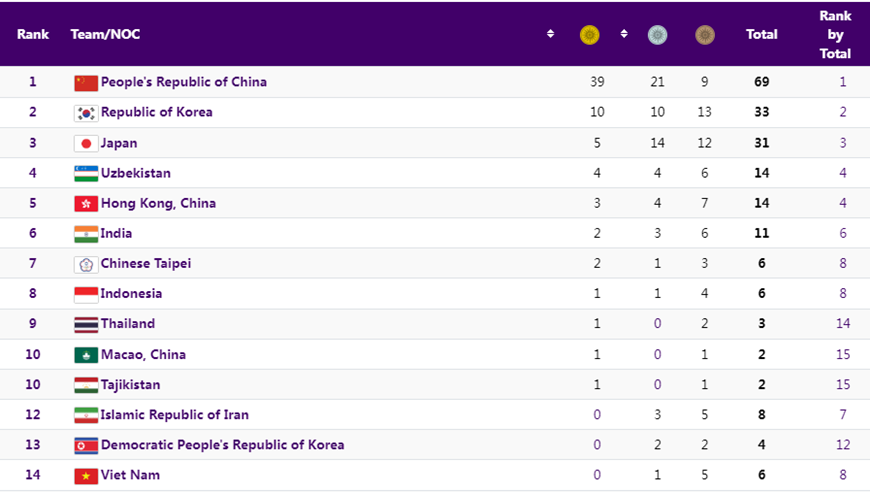Click the Uzbekistan flag icon
The image size is (870, 492).
coord(86,173)
